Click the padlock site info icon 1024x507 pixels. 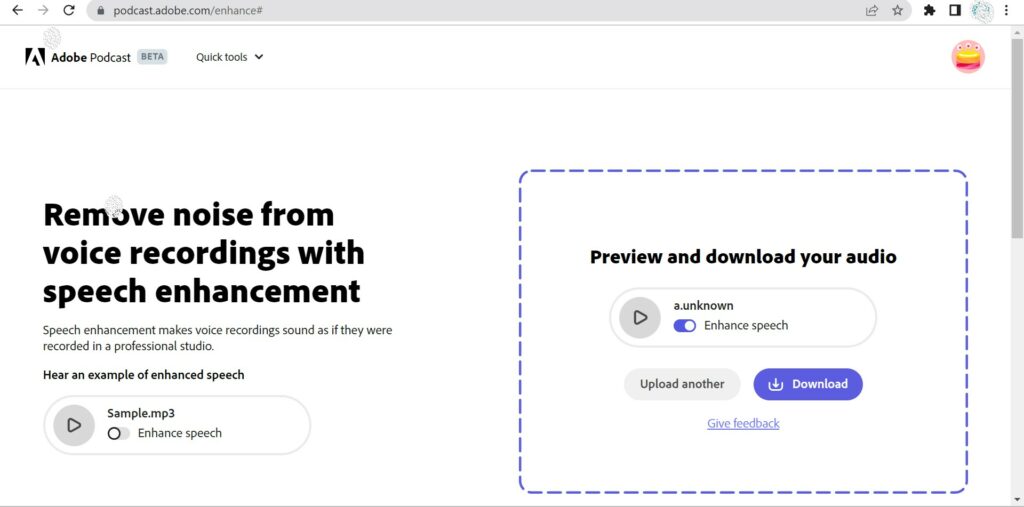[101, 10]
